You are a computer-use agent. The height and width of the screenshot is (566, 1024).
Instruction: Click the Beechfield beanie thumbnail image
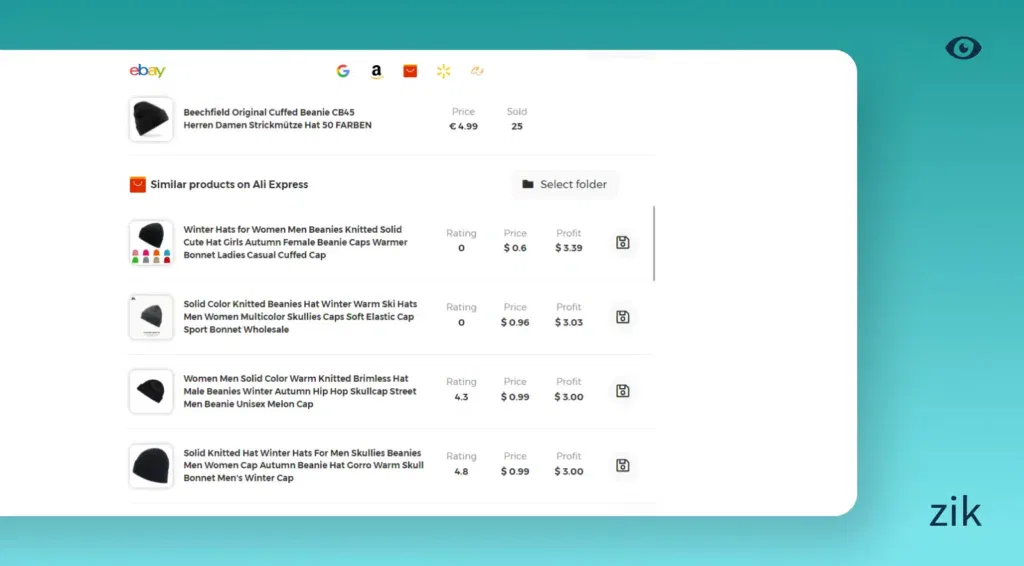click(151, 119)
